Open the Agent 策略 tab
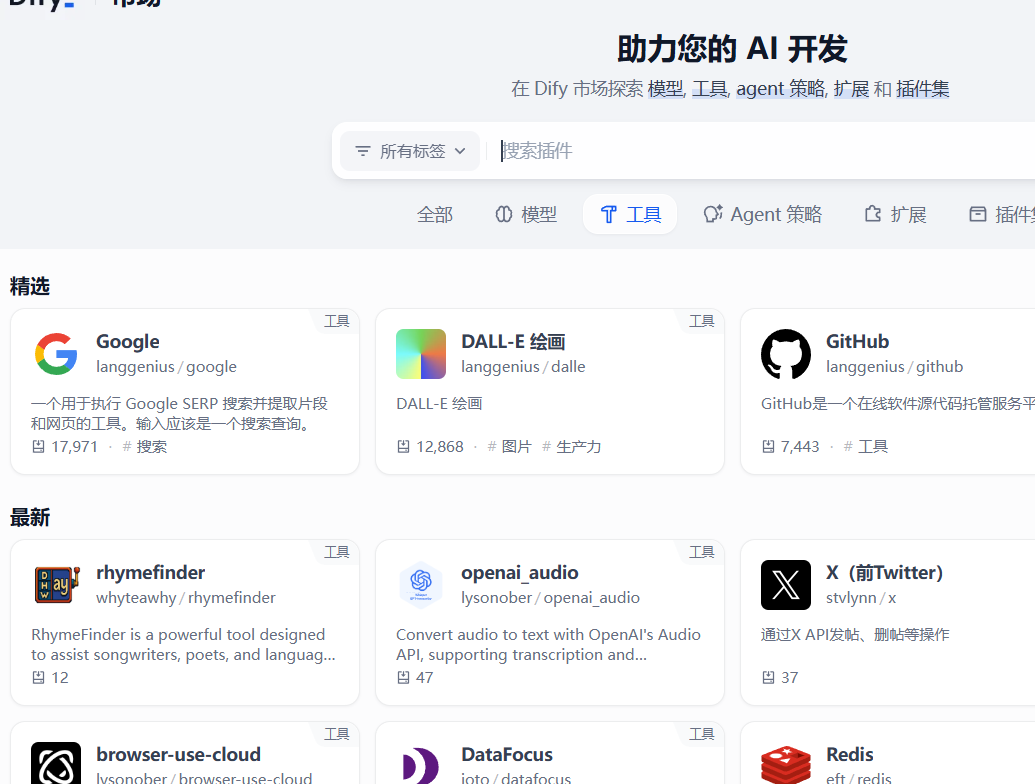Image resolution: width=1035 pixels, height=784 pixels. coord(762,214)
